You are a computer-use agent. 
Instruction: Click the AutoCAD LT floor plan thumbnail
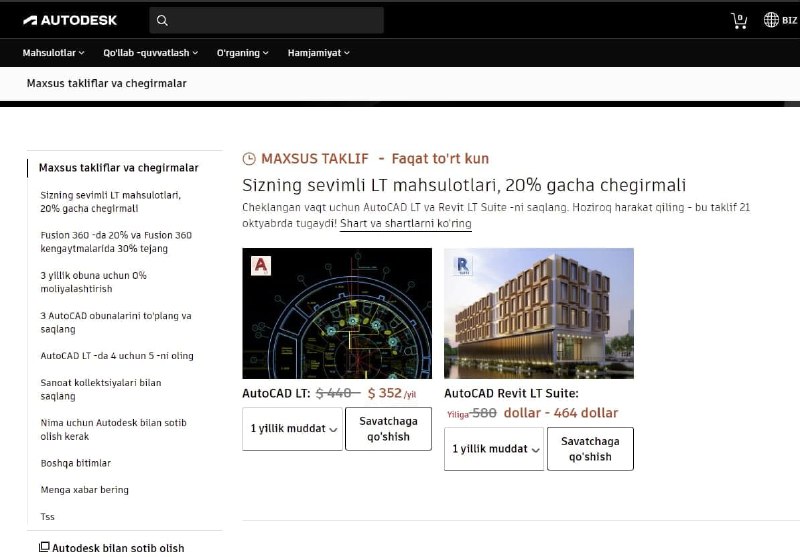pyautogui.click(x=337, y=313)
